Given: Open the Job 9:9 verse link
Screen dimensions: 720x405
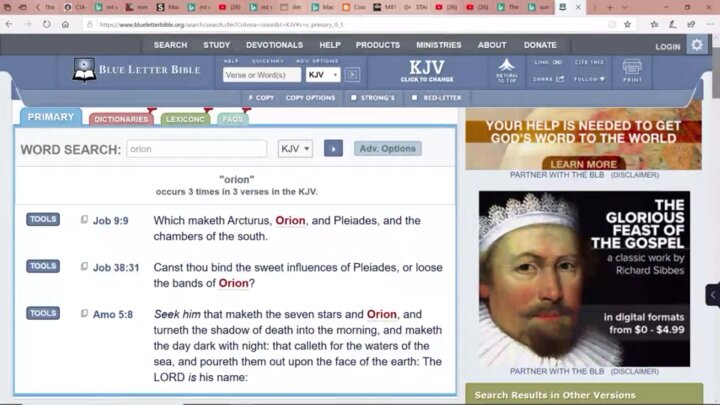Looking at the screenshot, I should pos(111,221).
